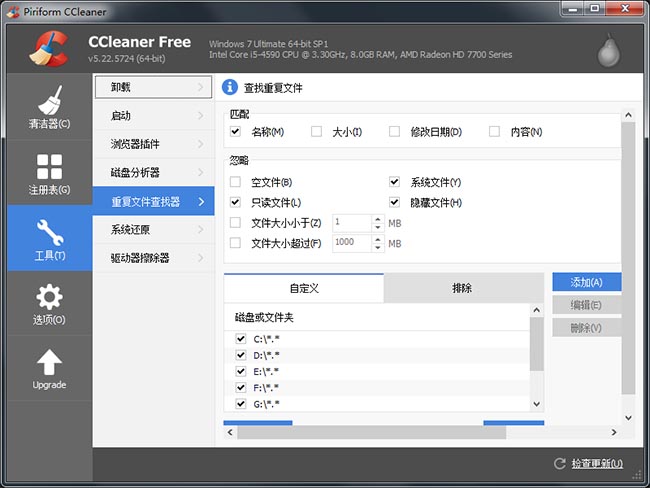Open the 浏览器插件 section

[x=153, y=144]
